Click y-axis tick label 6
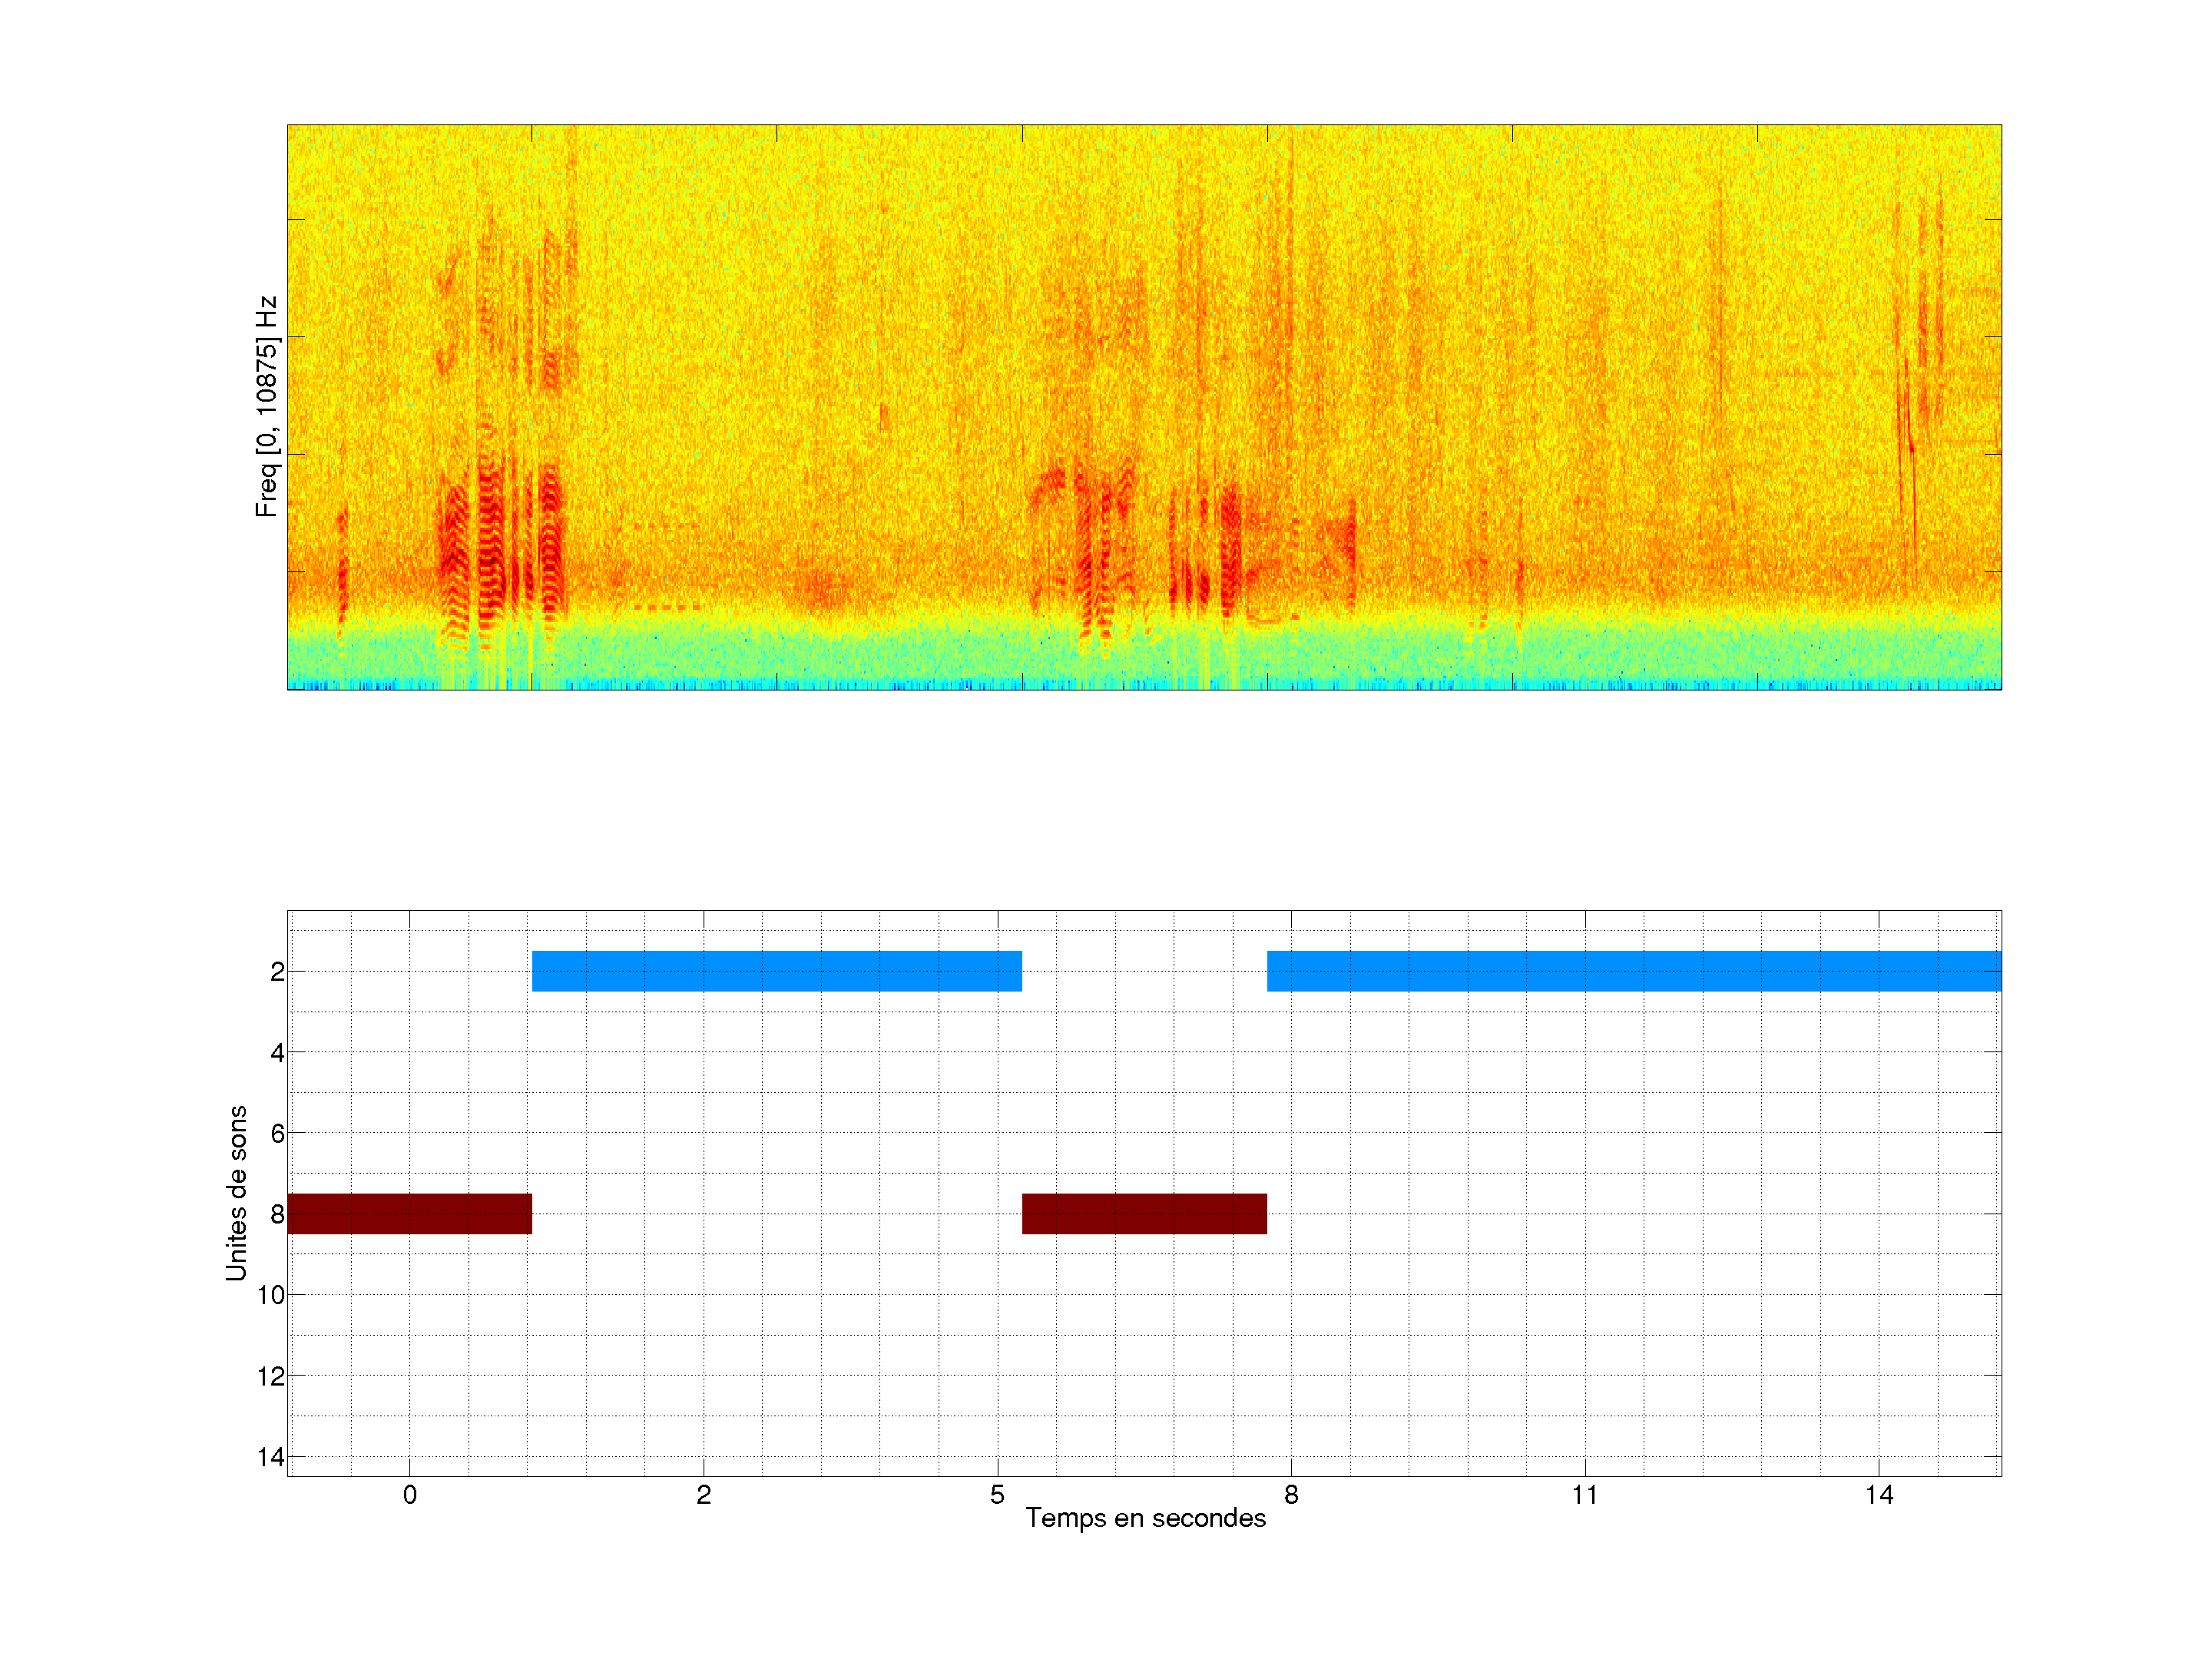 click(x=277, y=1134)
